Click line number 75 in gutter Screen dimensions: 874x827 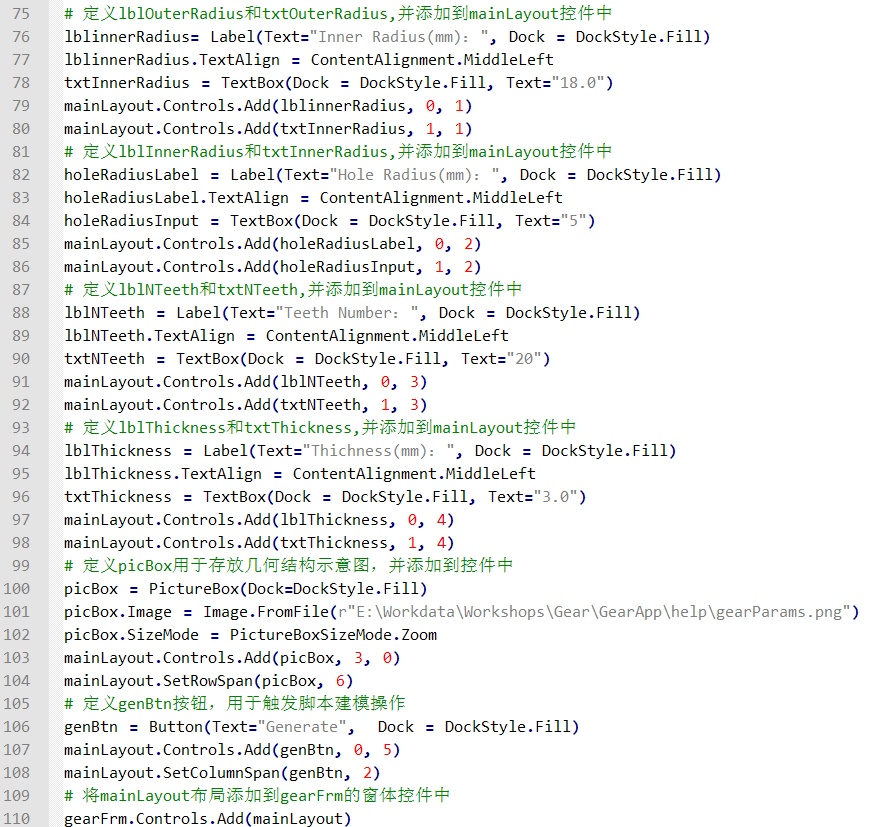(21, 13)
